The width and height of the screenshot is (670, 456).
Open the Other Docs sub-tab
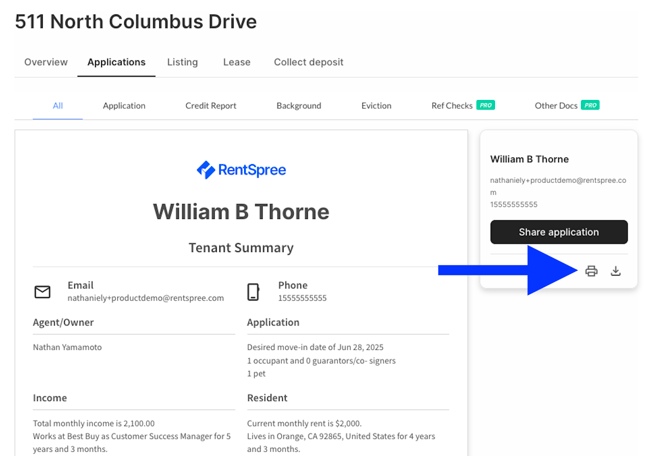click(556, 106)
